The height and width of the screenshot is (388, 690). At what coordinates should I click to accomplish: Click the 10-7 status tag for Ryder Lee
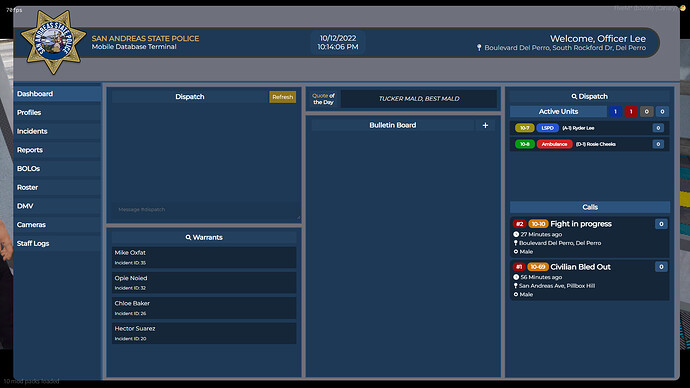[525, 128]
